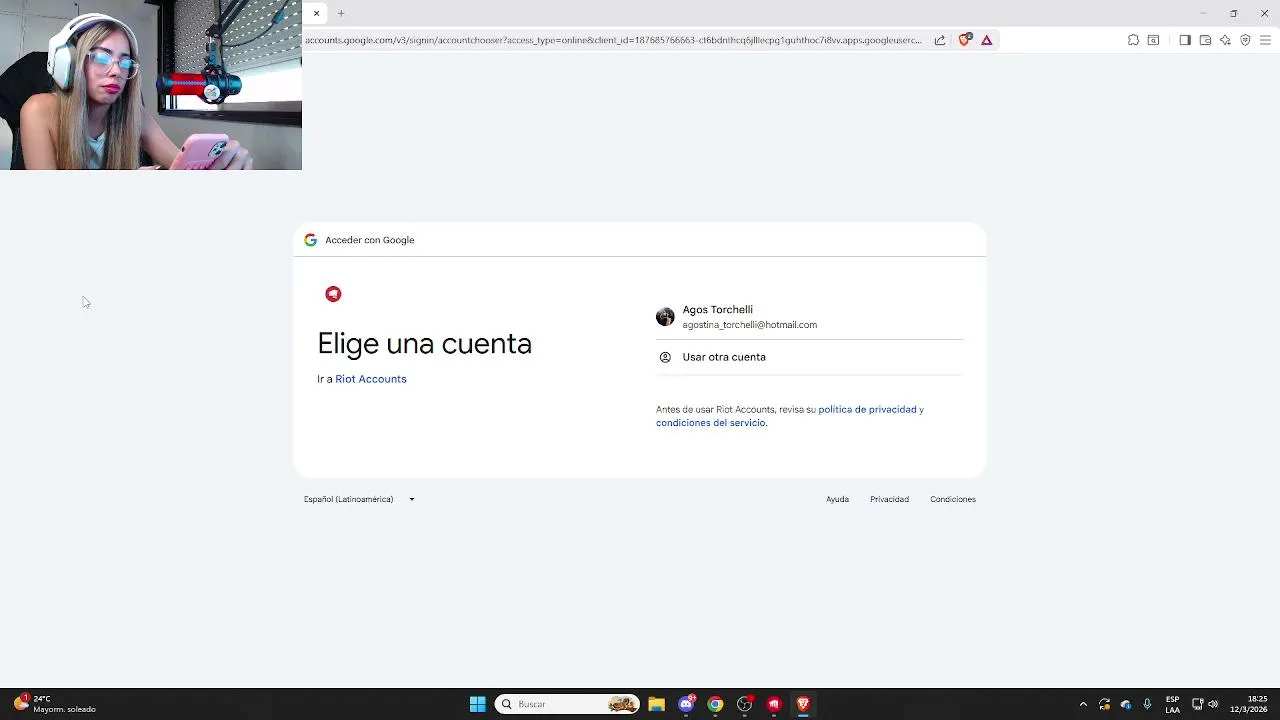Open the network tray icon

1197,704
